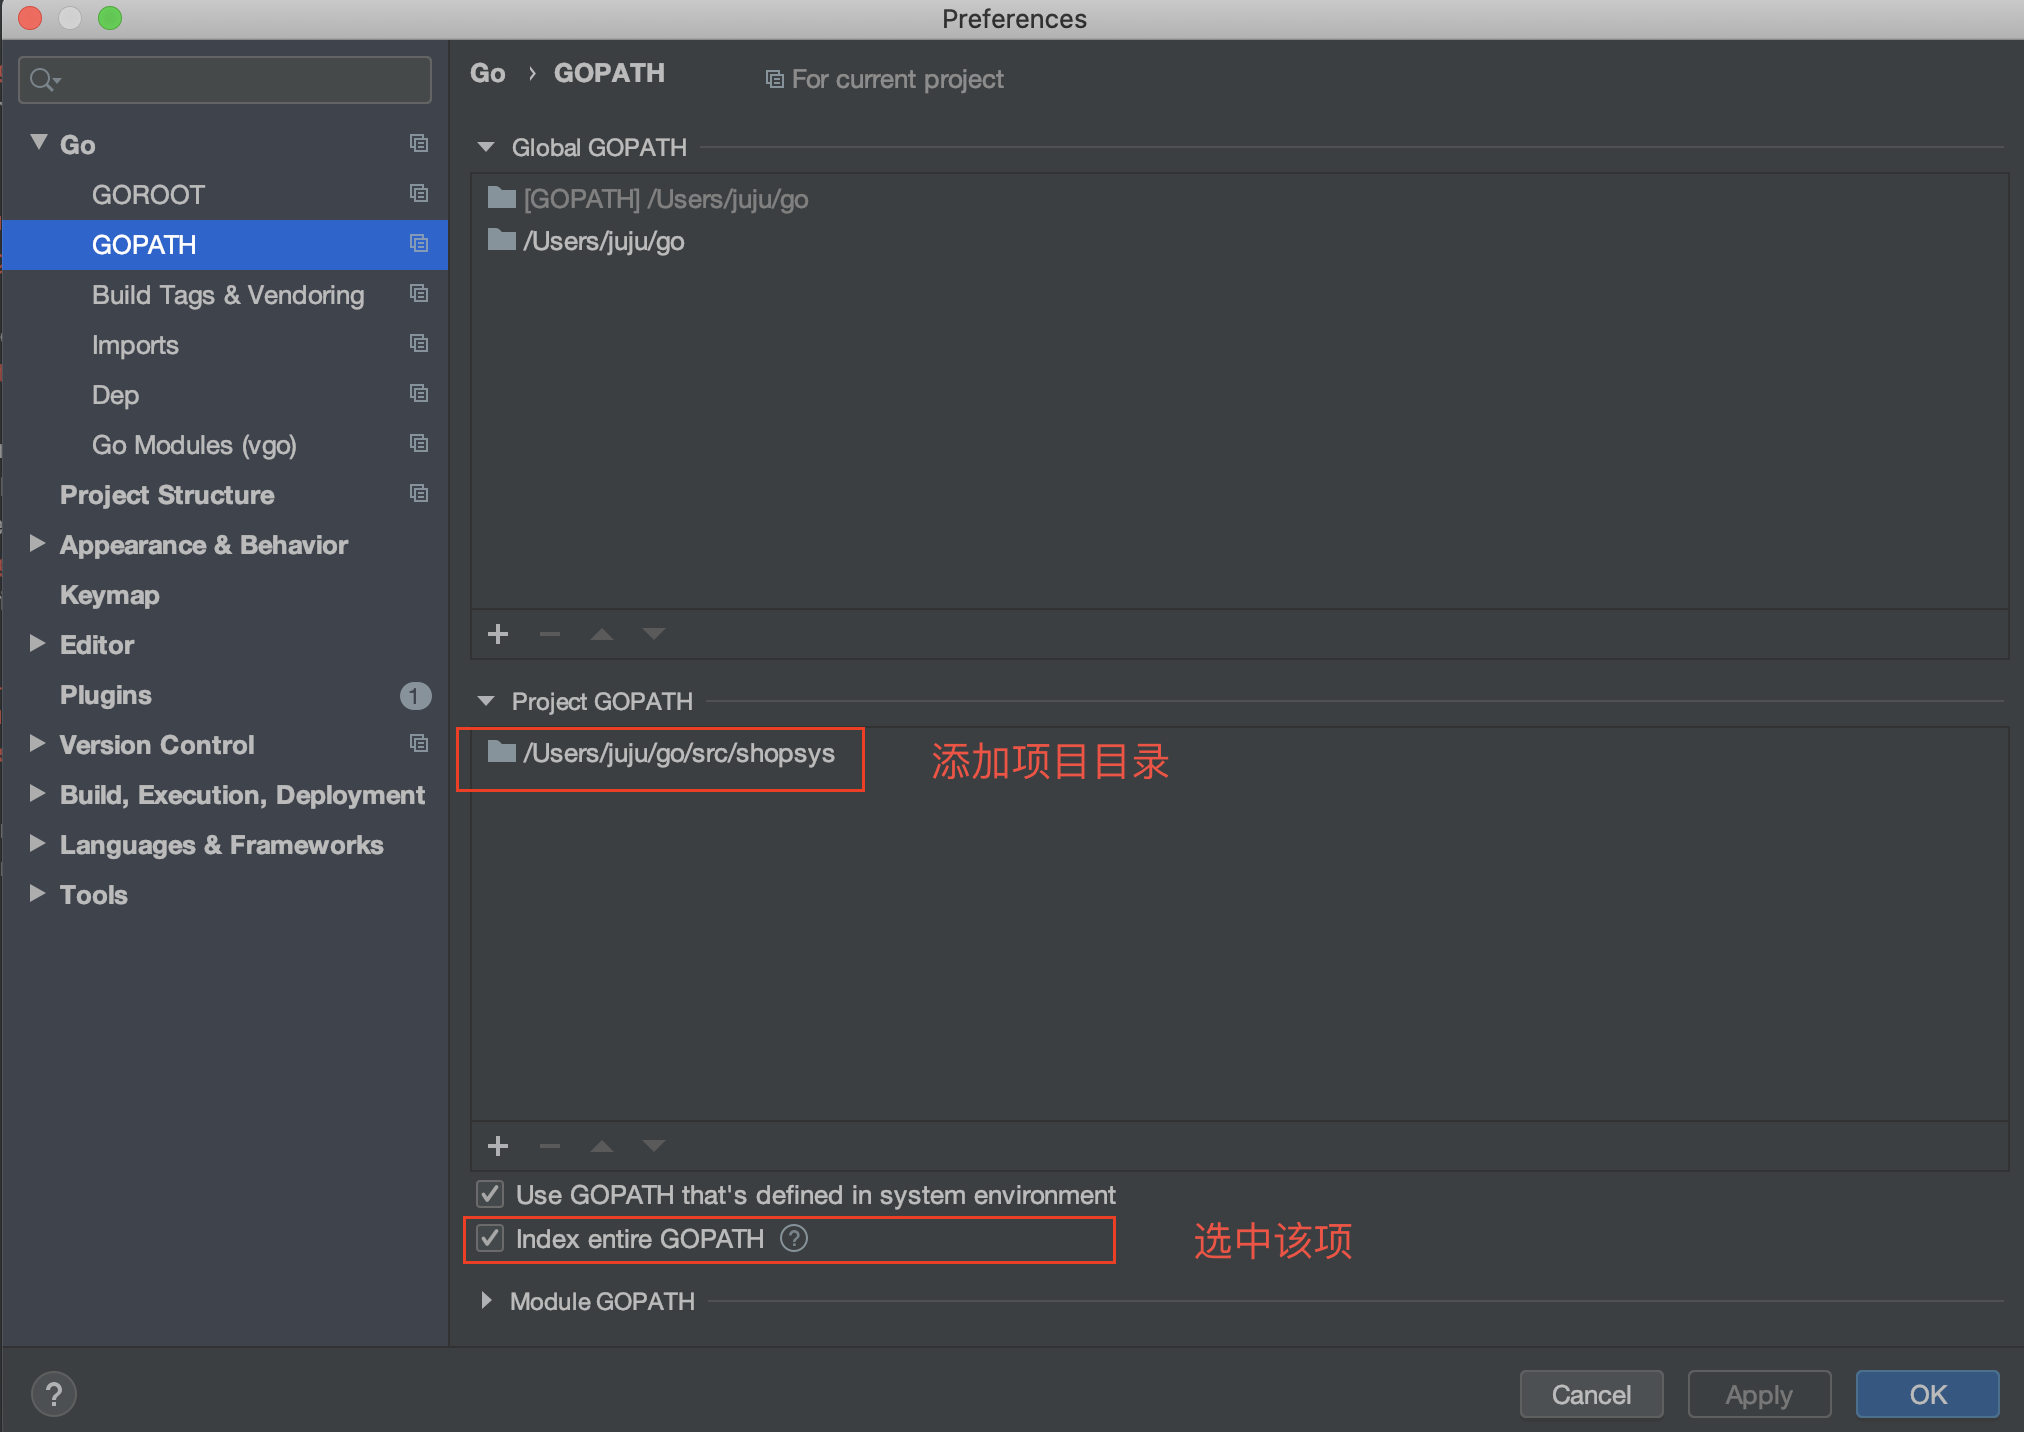Click the bottom-left help question mark button
2024x1432 pixels.
point(54,1394)
